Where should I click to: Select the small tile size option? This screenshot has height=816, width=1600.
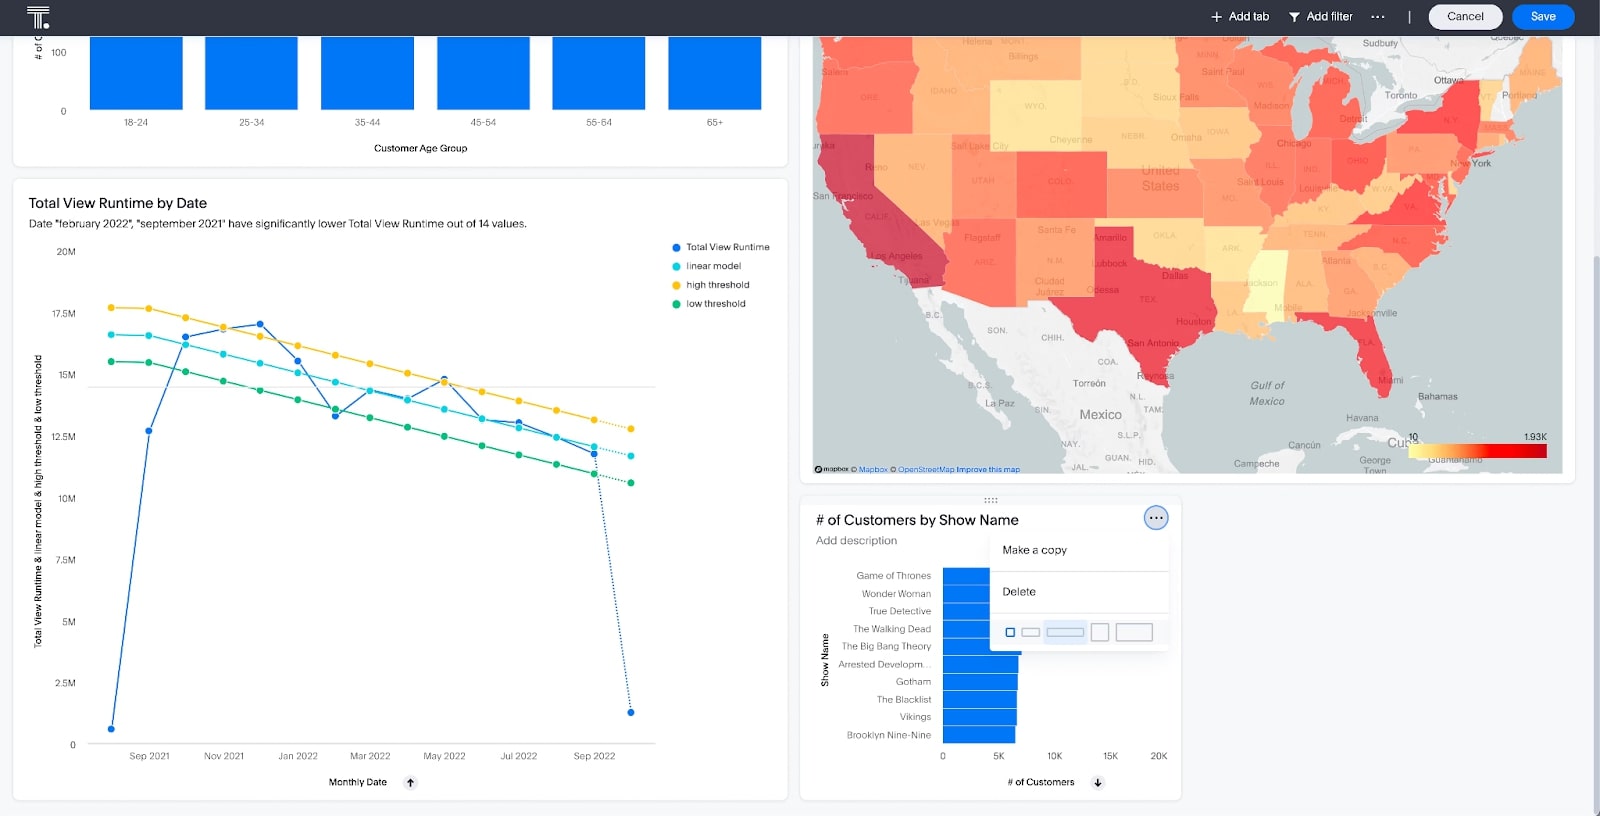(x=1030, y=632)
